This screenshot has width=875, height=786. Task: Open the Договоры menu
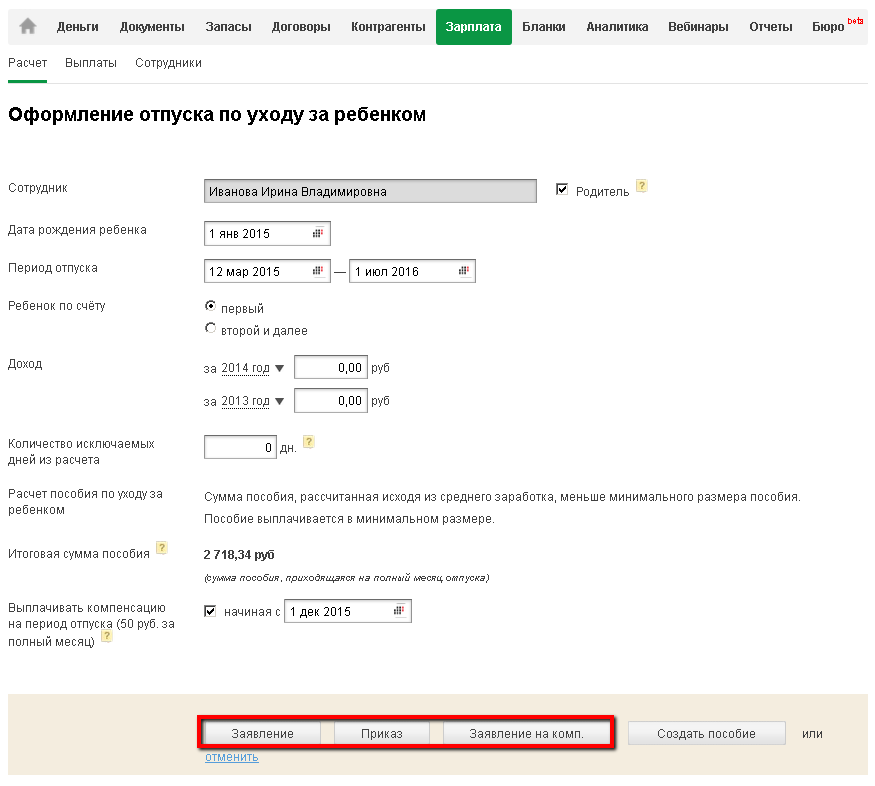[301, 27]
